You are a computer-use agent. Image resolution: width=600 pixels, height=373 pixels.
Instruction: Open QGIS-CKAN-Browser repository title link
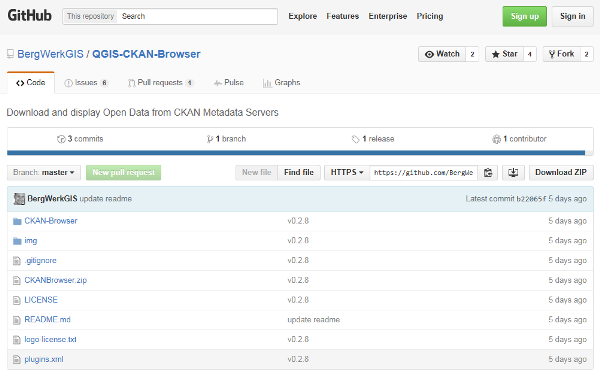tap(146, 54)
